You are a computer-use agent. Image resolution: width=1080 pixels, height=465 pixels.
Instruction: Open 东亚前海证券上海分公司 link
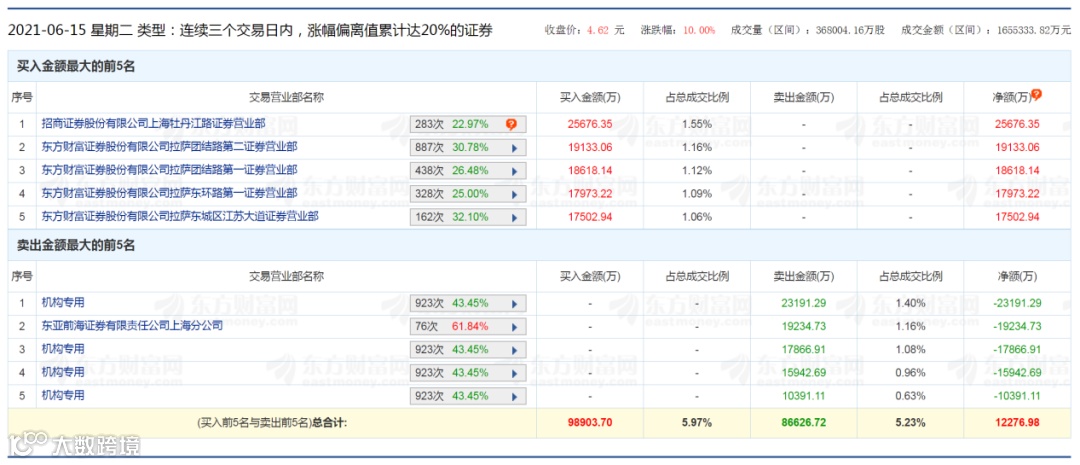[x=132, y=326]
